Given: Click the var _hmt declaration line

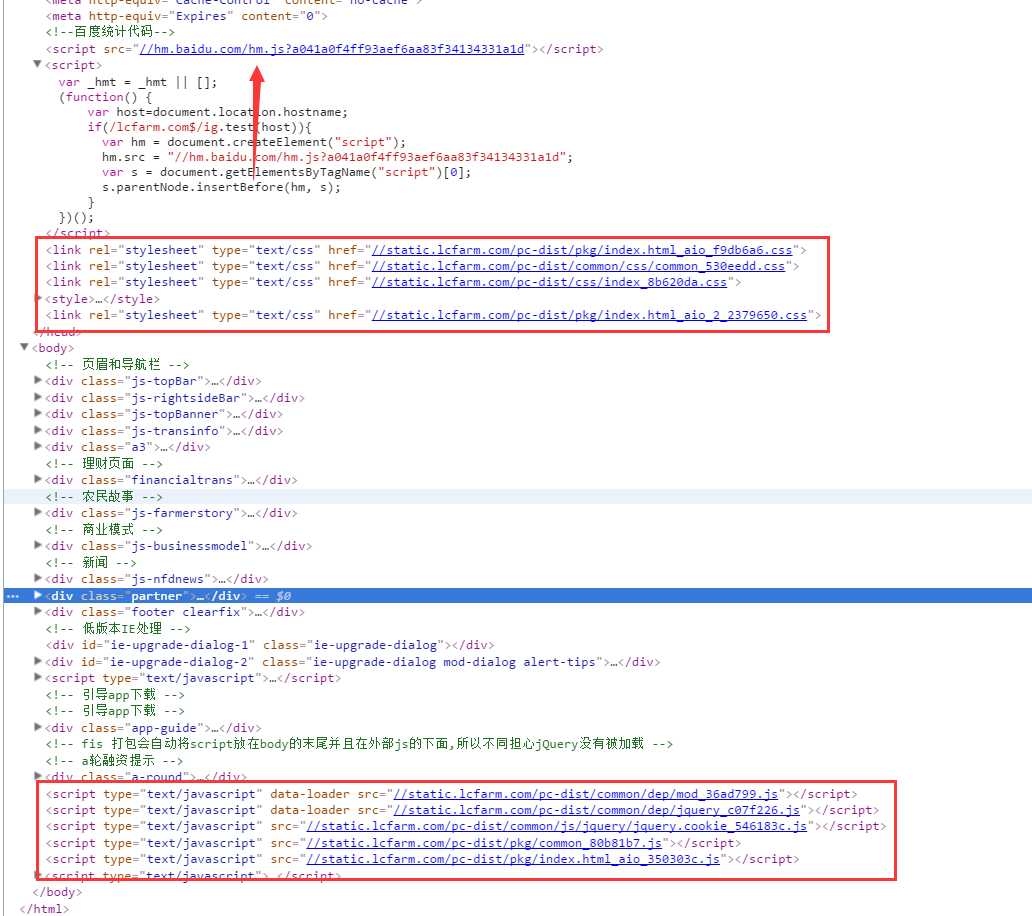Looking at the screenshot, I should [138, 82].
